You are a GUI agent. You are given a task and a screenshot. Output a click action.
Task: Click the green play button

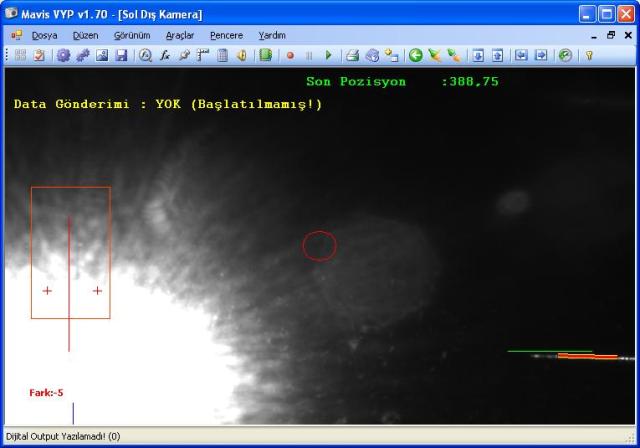point(329,55)
